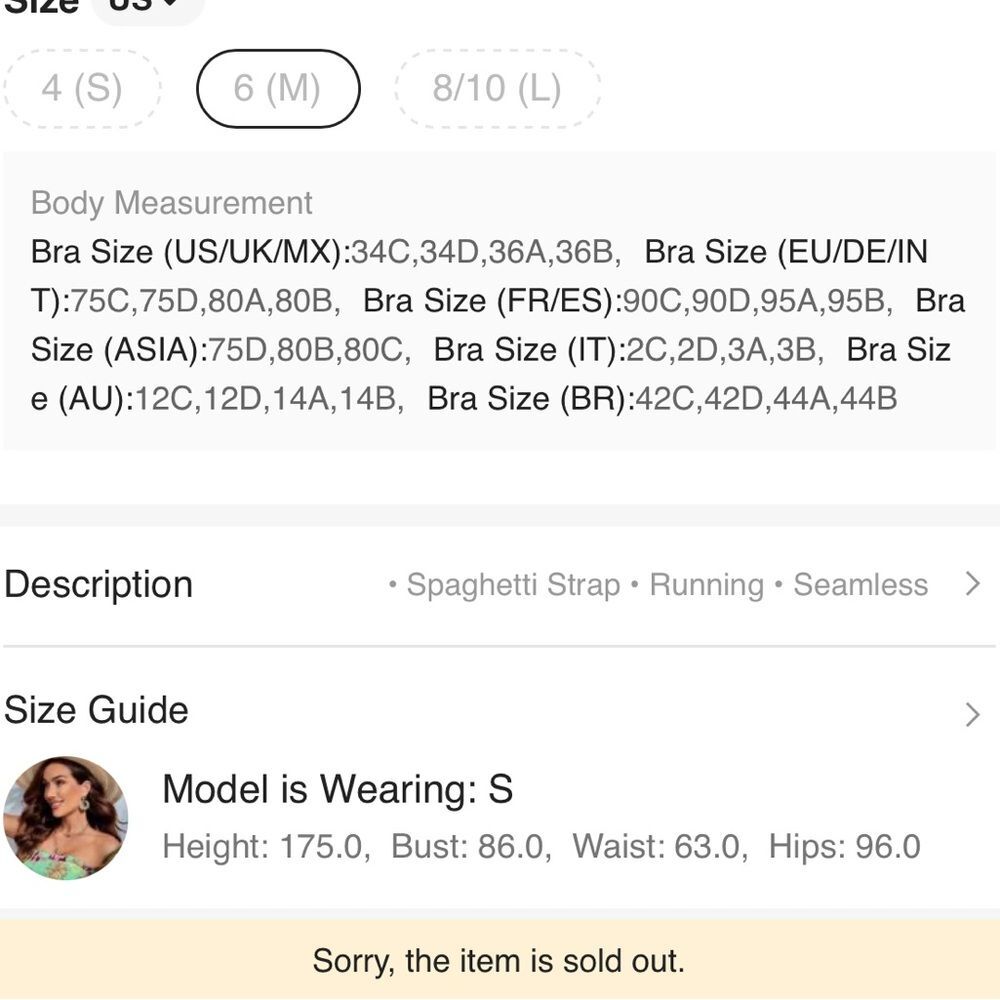Tap the model's circular photo thumbnail

click(66, 818)
